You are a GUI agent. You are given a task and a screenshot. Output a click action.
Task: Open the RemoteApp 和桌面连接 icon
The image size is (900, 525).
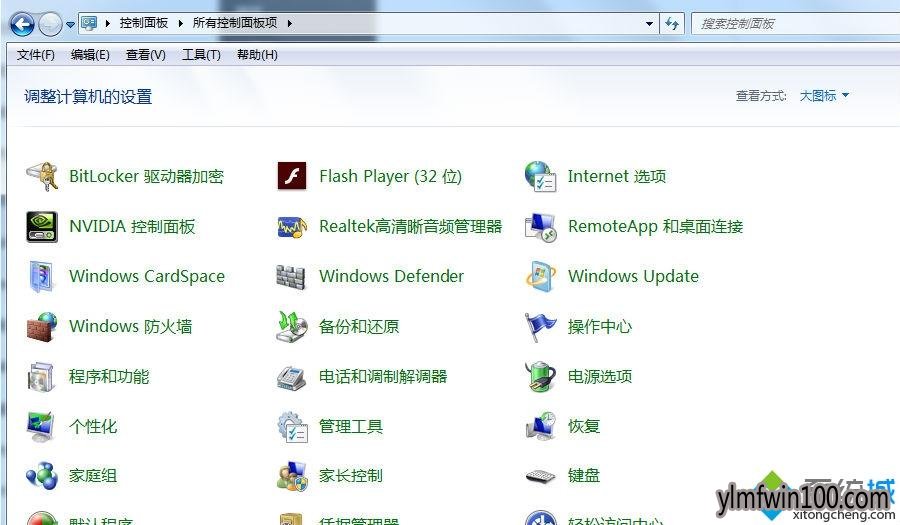point(540,227)
